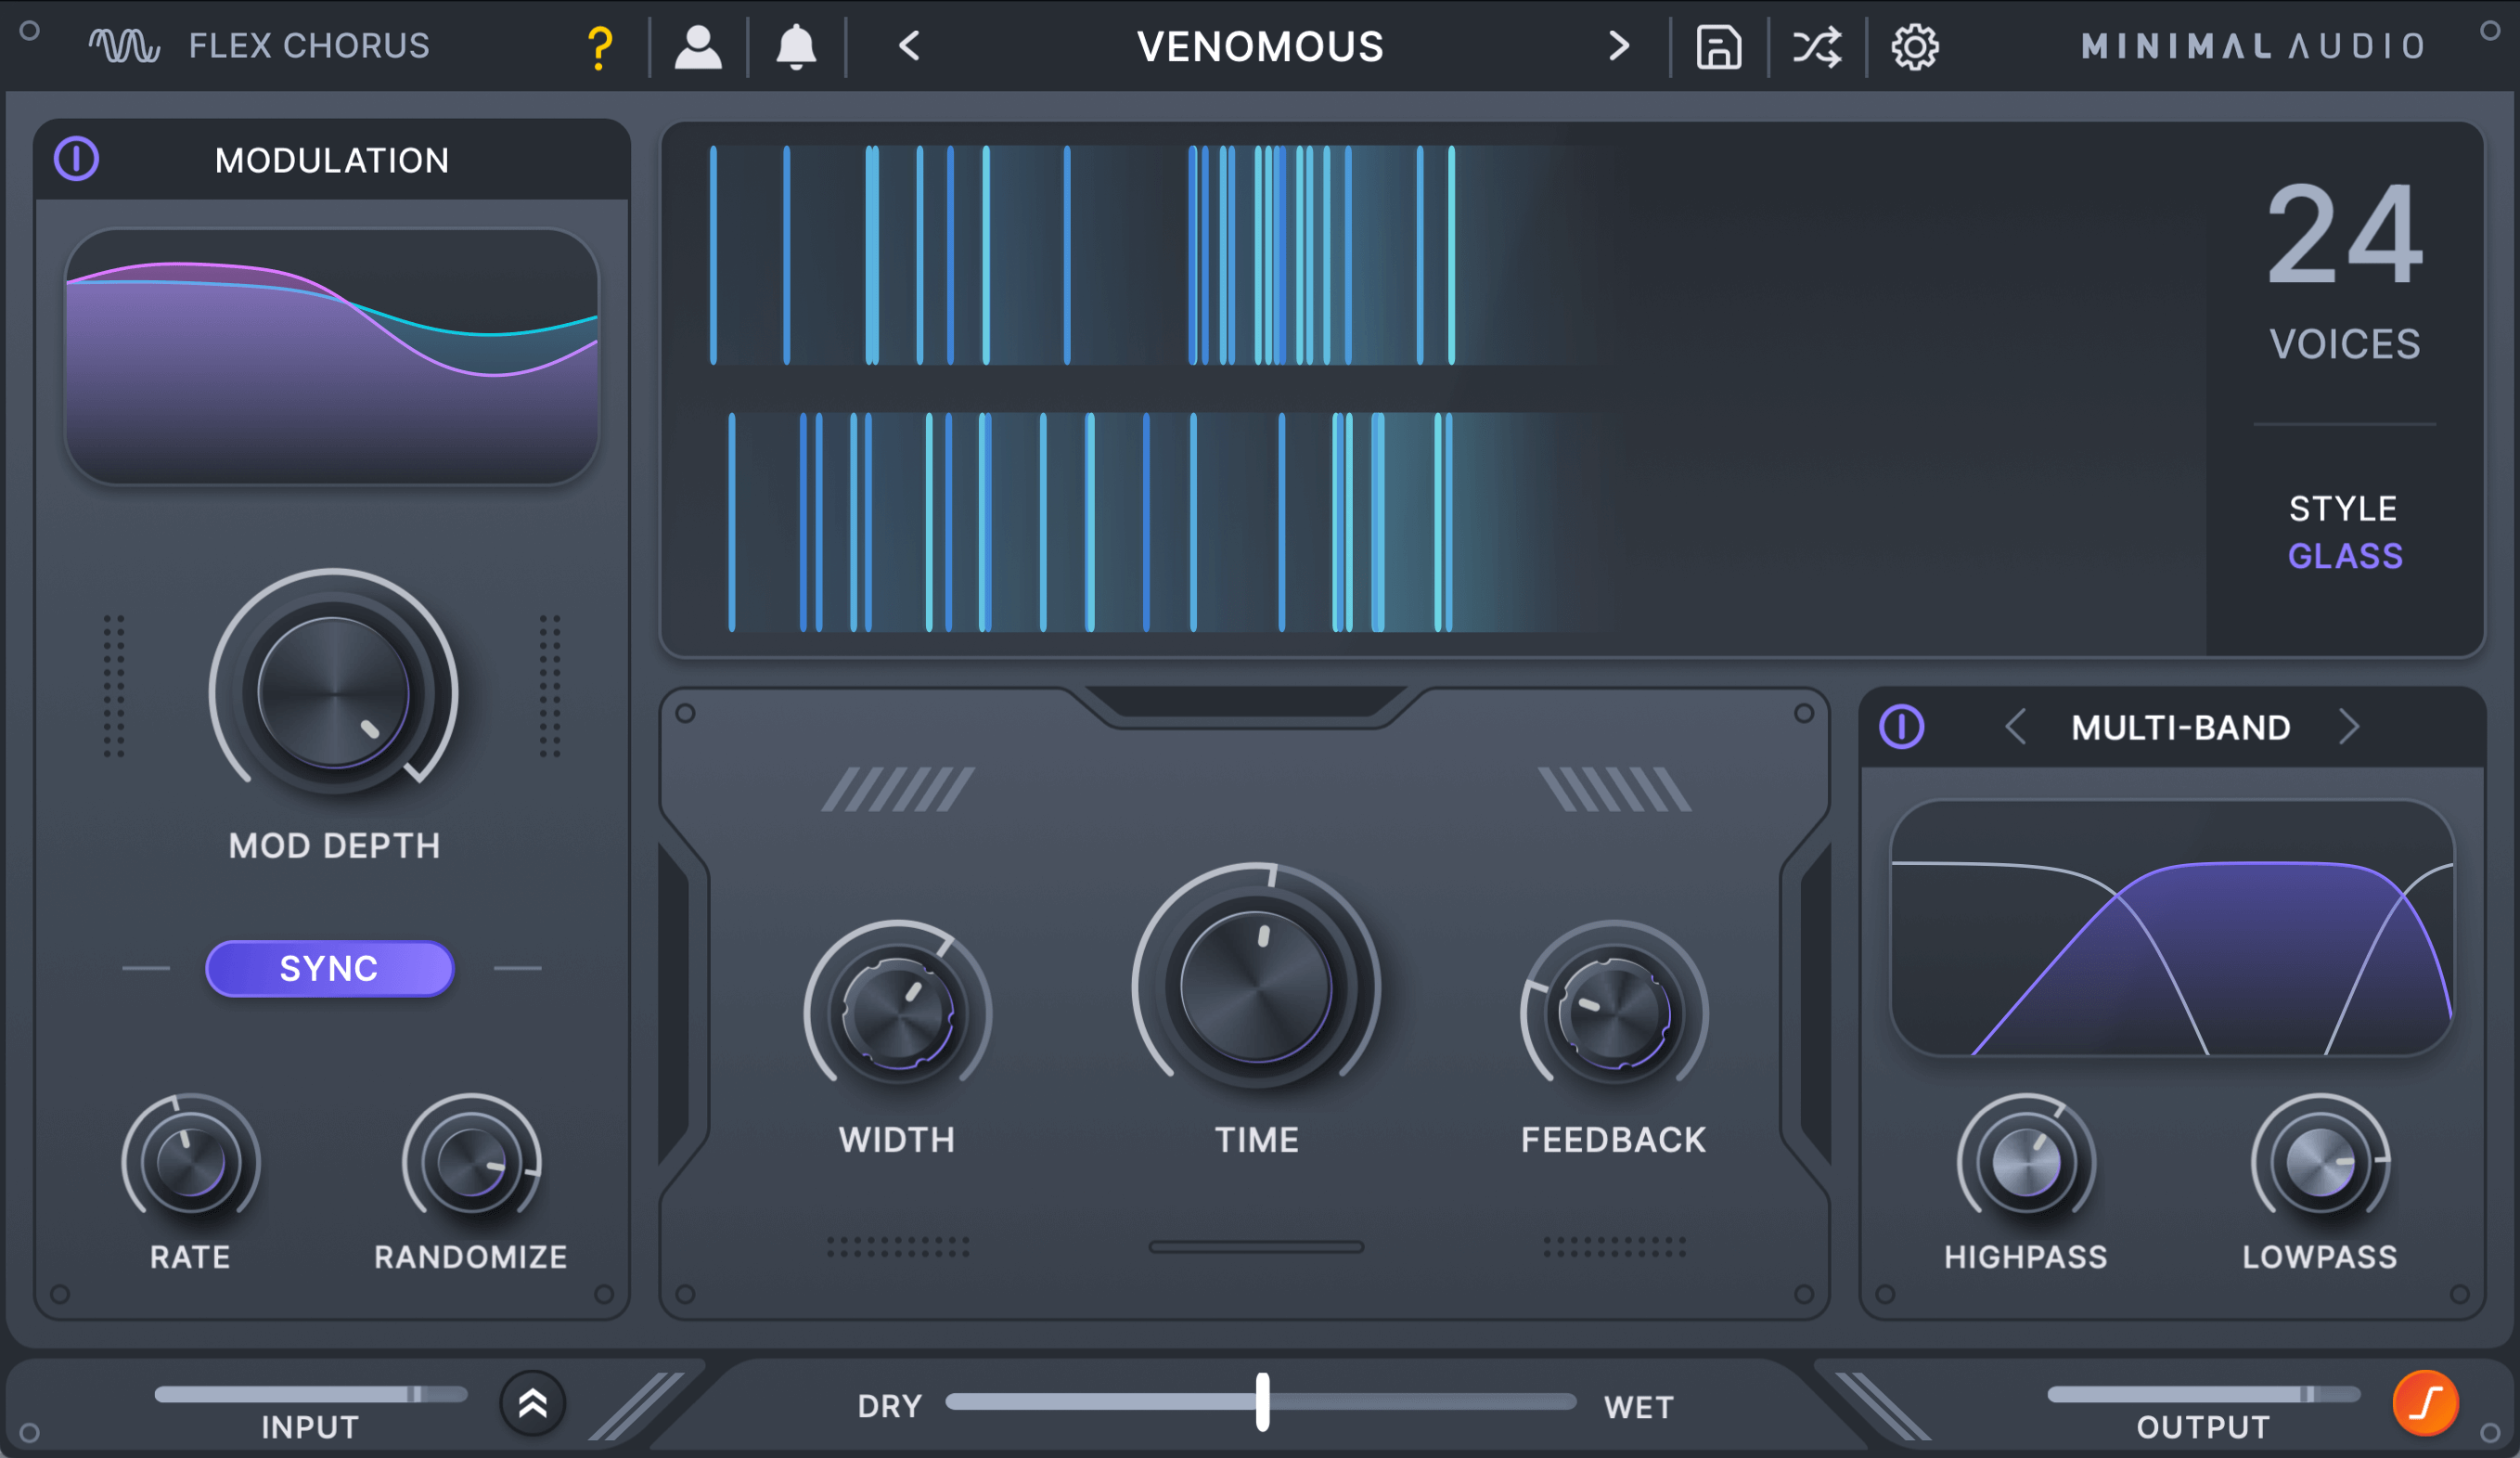Click the MINIMAL AUDIO logo text
The width and height of the screenshot is (2520, 1458).
2250,45
